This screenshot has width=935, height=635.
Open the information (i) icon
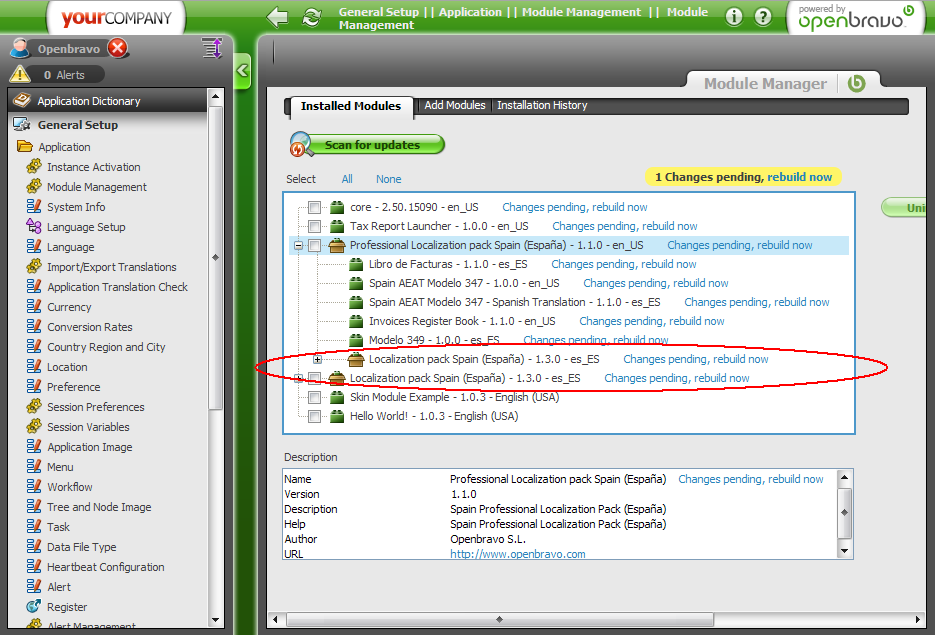[x=734, y=17]
